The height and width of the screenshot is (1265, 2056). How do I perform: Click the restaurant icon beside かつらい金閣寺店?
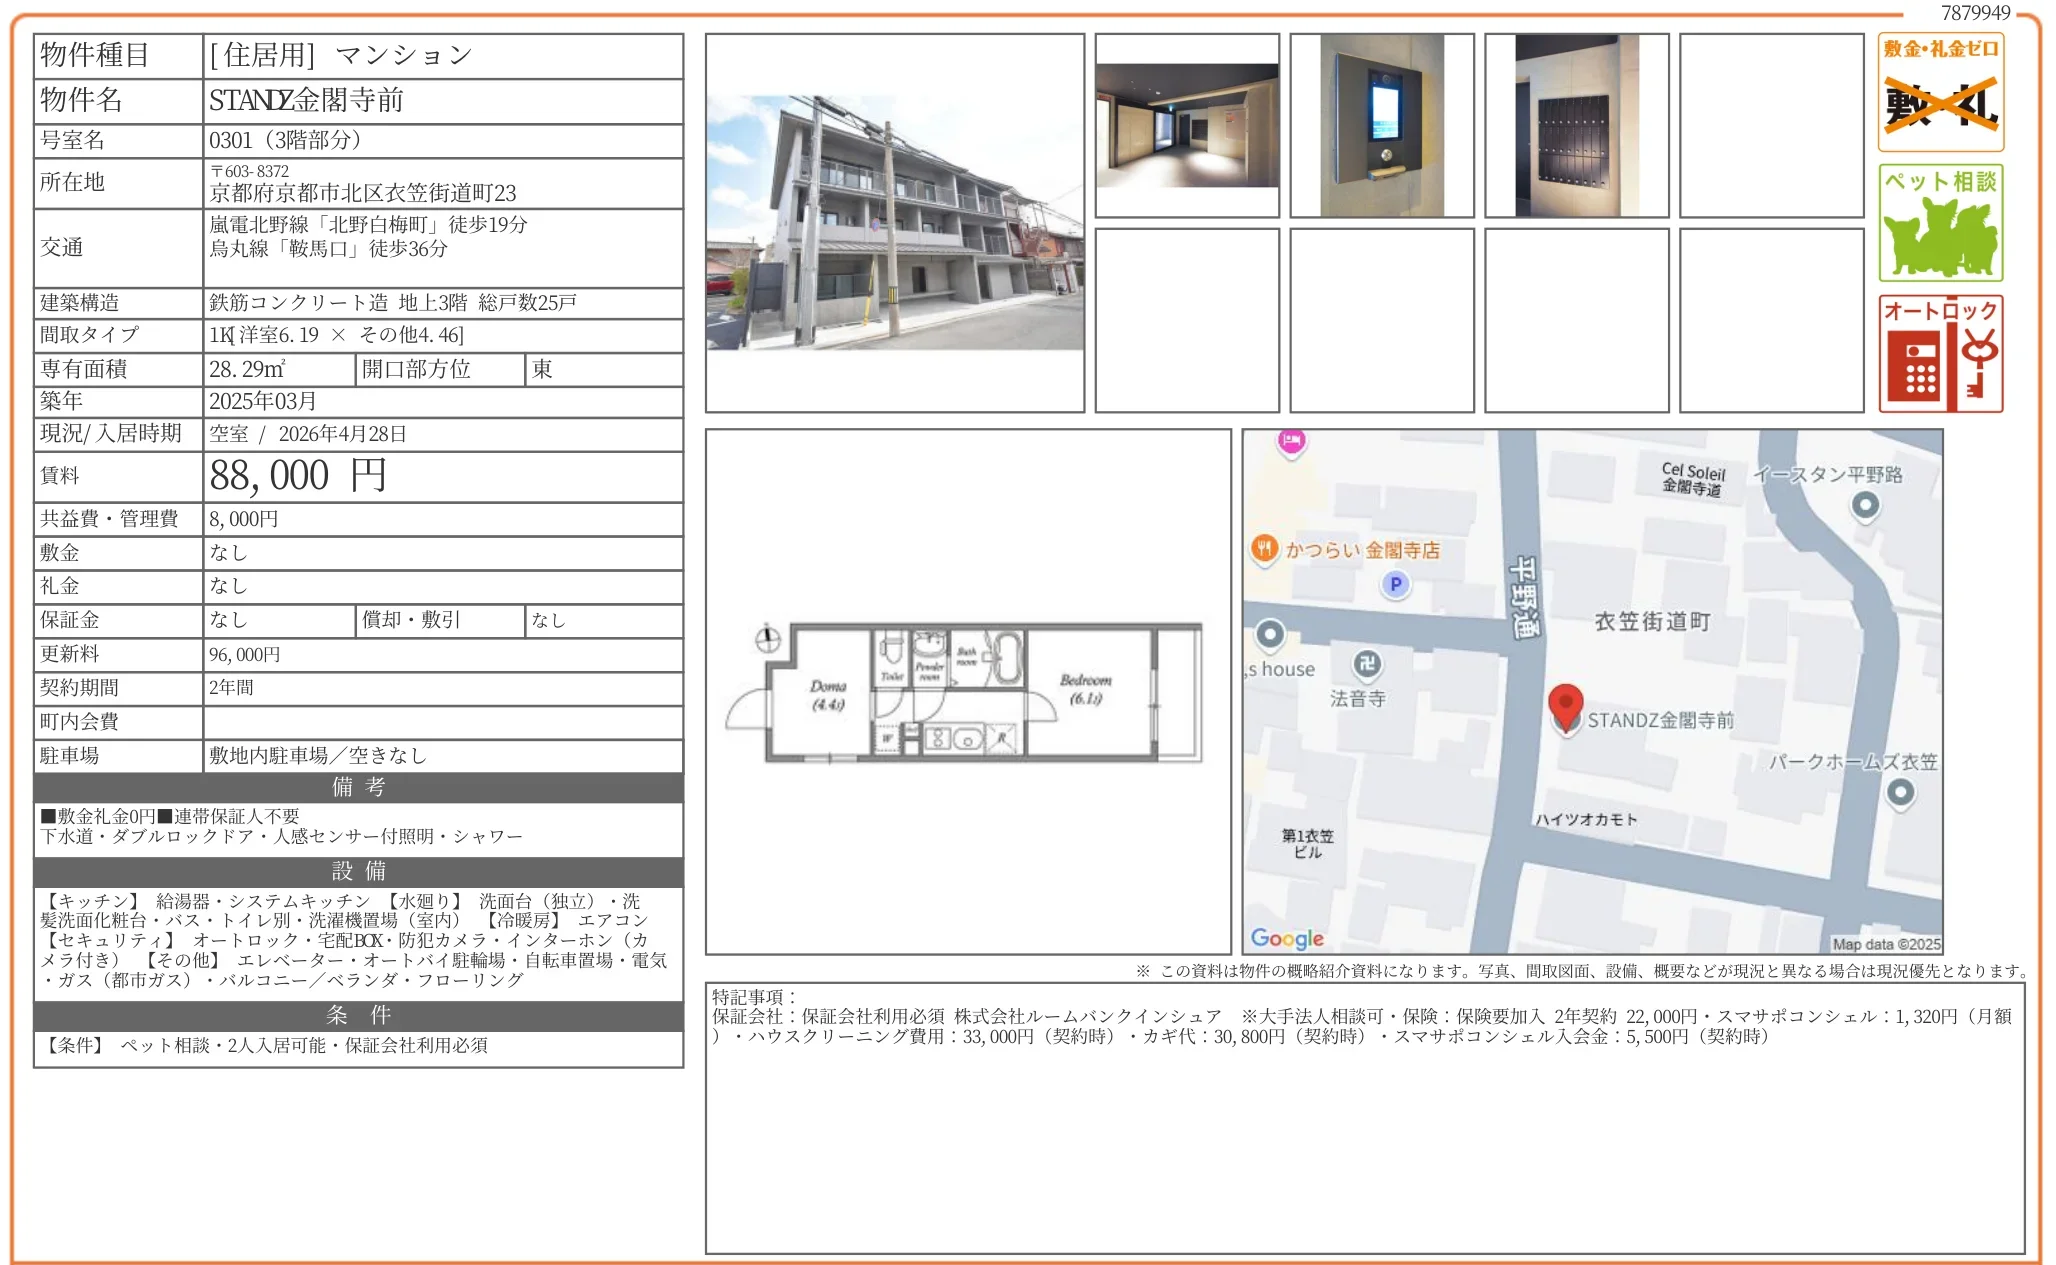(x=1264, y=548)
